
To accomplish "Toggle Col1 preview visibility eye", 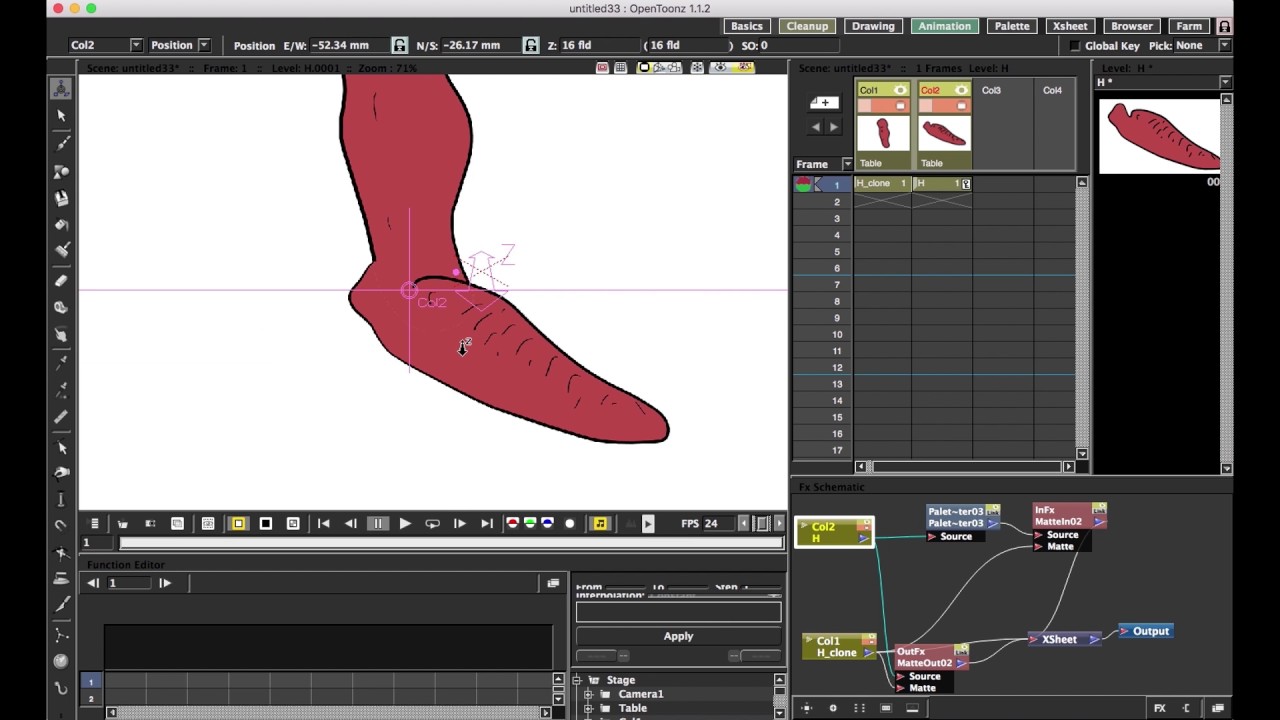I will pos(900,90).
